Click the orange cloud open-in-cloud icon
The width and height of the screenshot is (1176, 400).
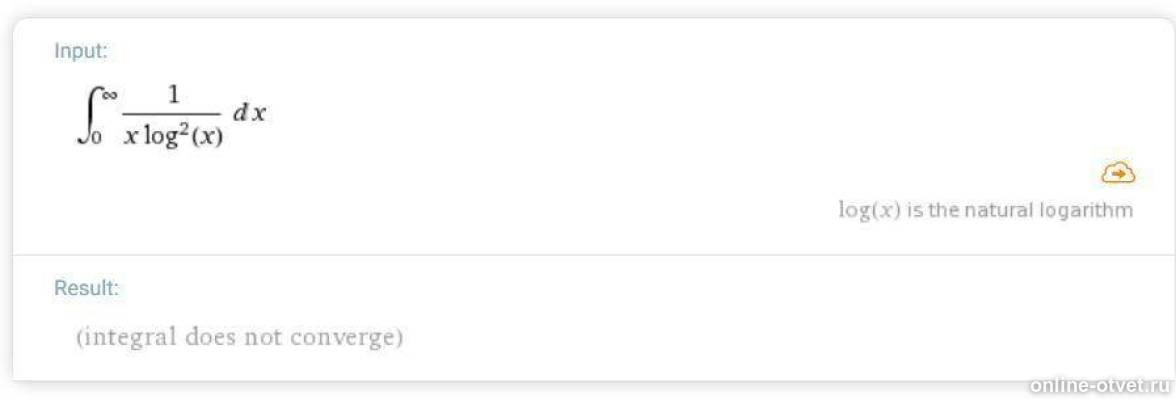pos(1118,173)
